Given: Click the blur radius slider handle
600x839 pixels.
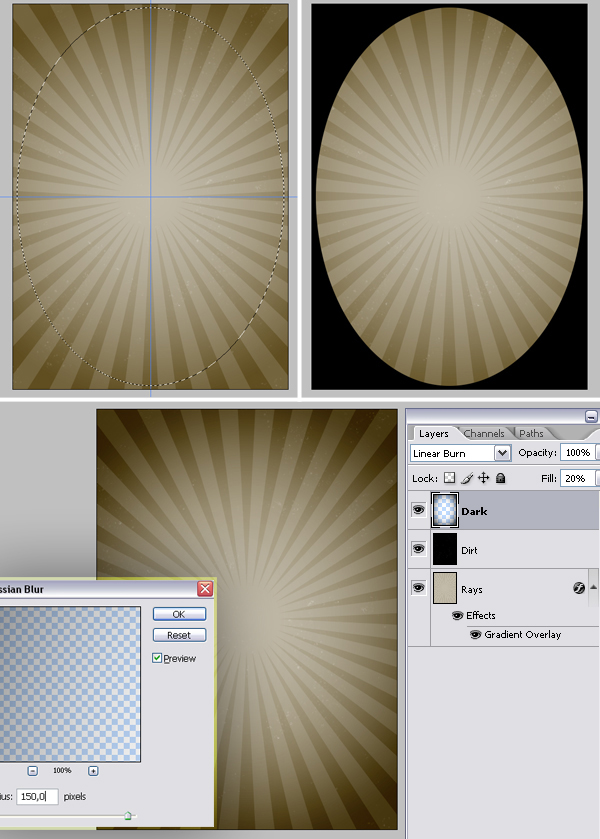Looking at the screenshot, I should coord(128,816).
